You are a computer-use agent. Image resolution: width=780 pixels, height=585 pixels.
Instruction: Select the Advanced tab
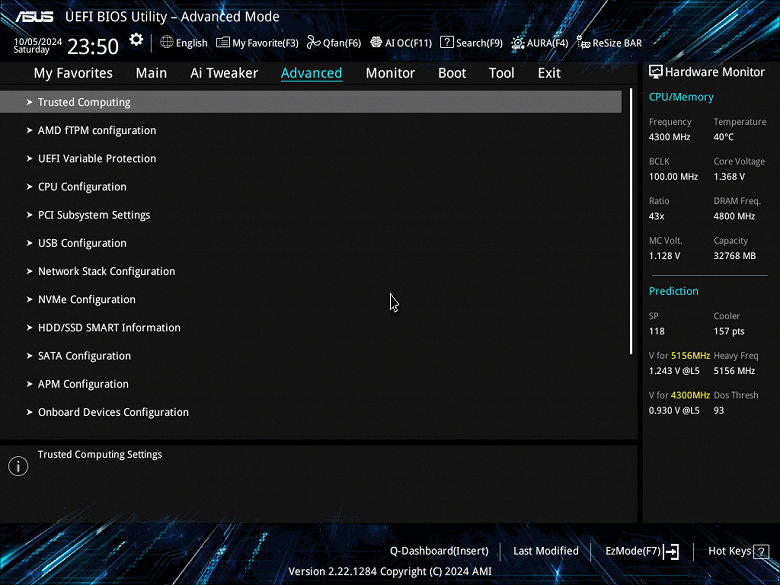[311, 73]
